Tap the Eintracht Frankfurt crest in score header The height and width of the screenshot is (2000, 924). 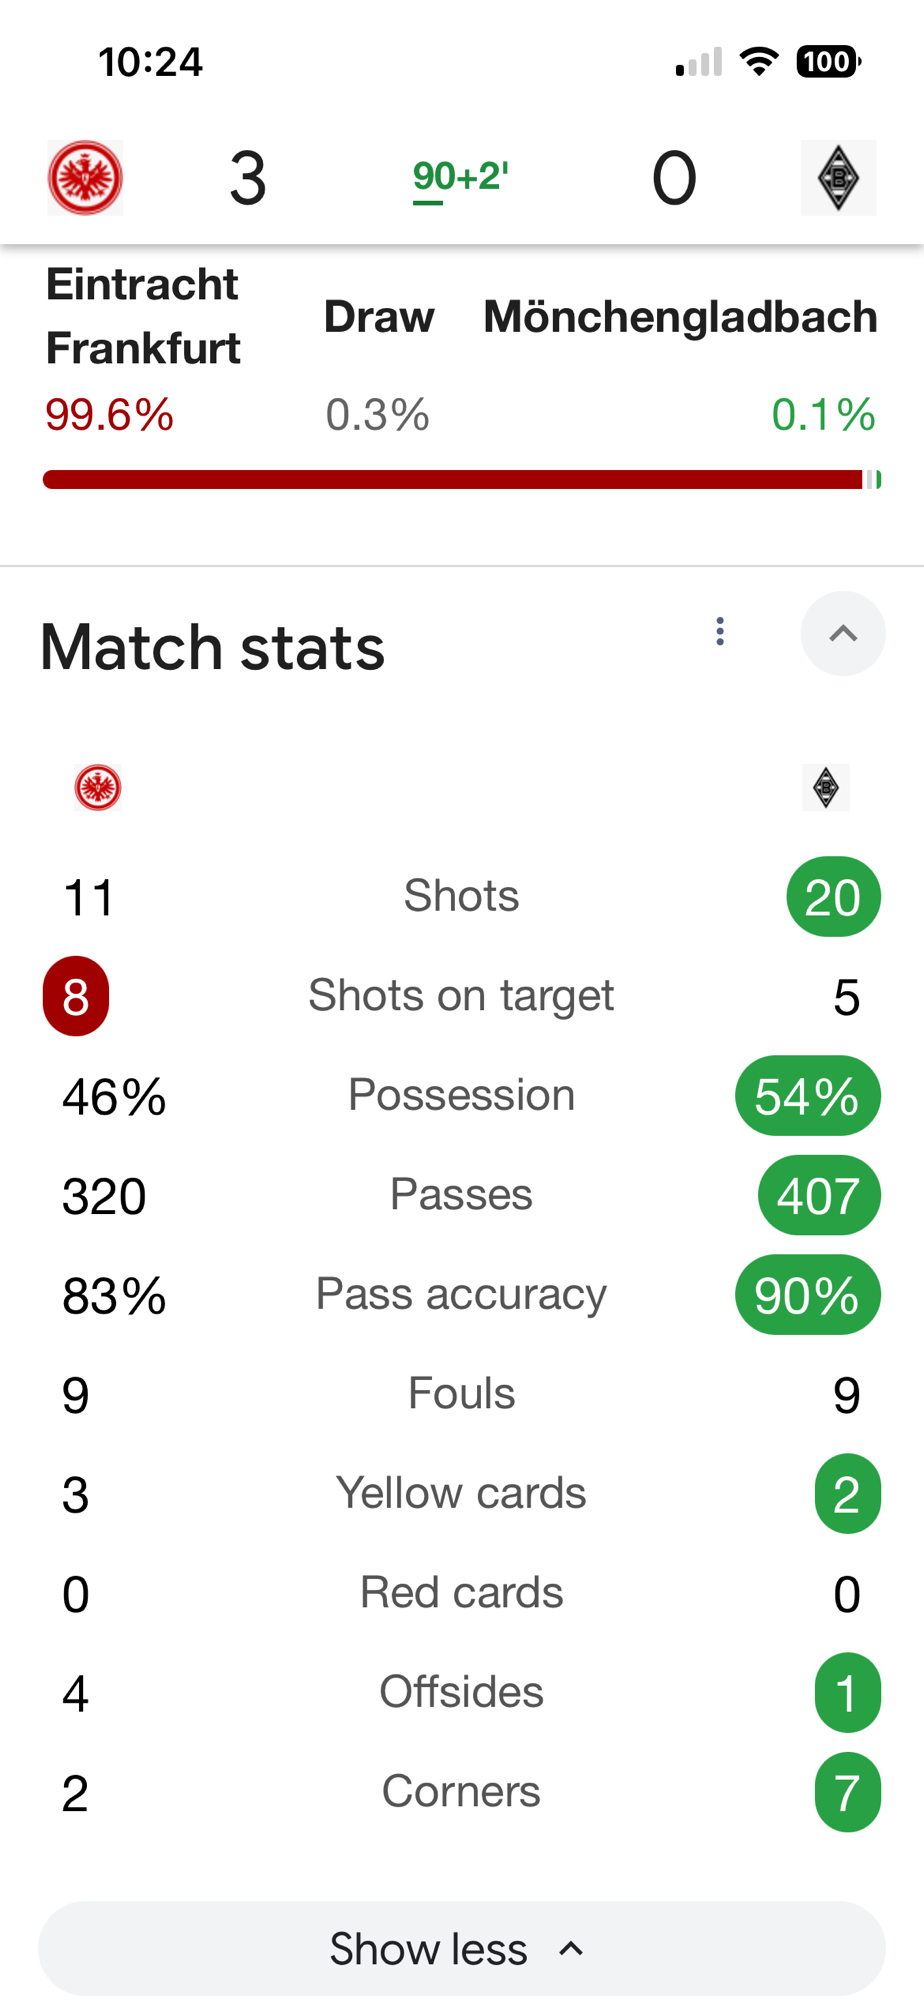[86, 178]
